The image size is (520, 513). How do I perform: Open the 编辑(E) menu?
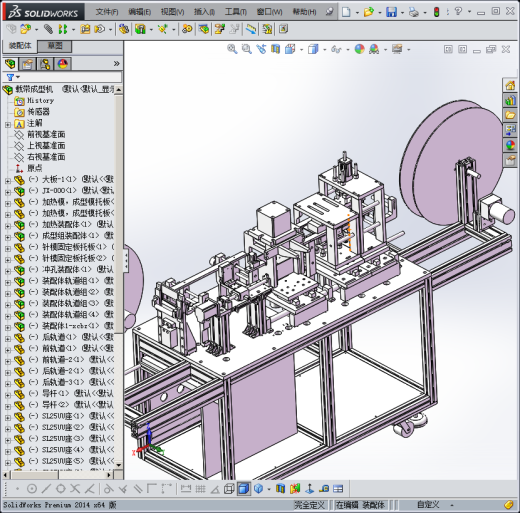coord(139,12)
